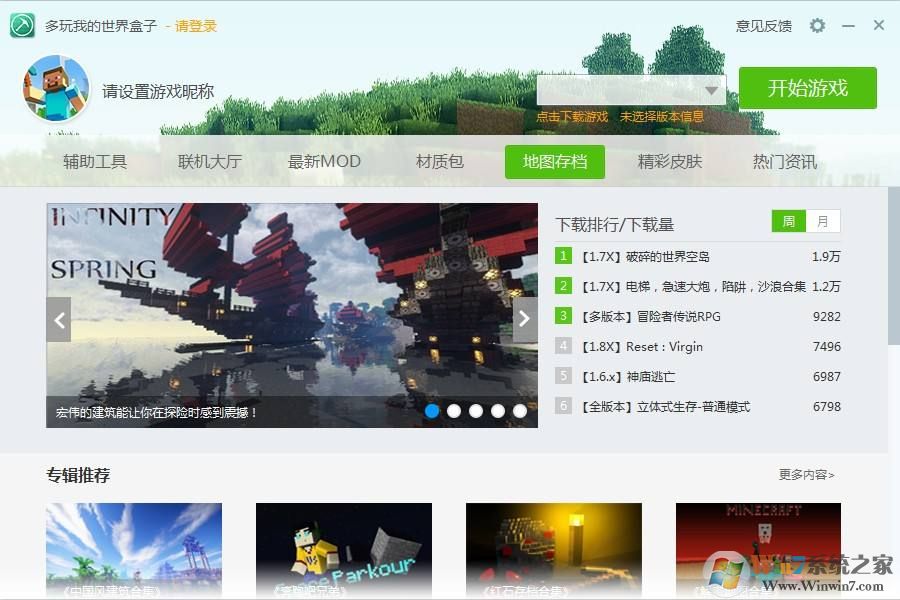The height and width of the screenshot is (600, 900).
Task: Click the 点击下载游戏 download link
Action: (572, 116)
